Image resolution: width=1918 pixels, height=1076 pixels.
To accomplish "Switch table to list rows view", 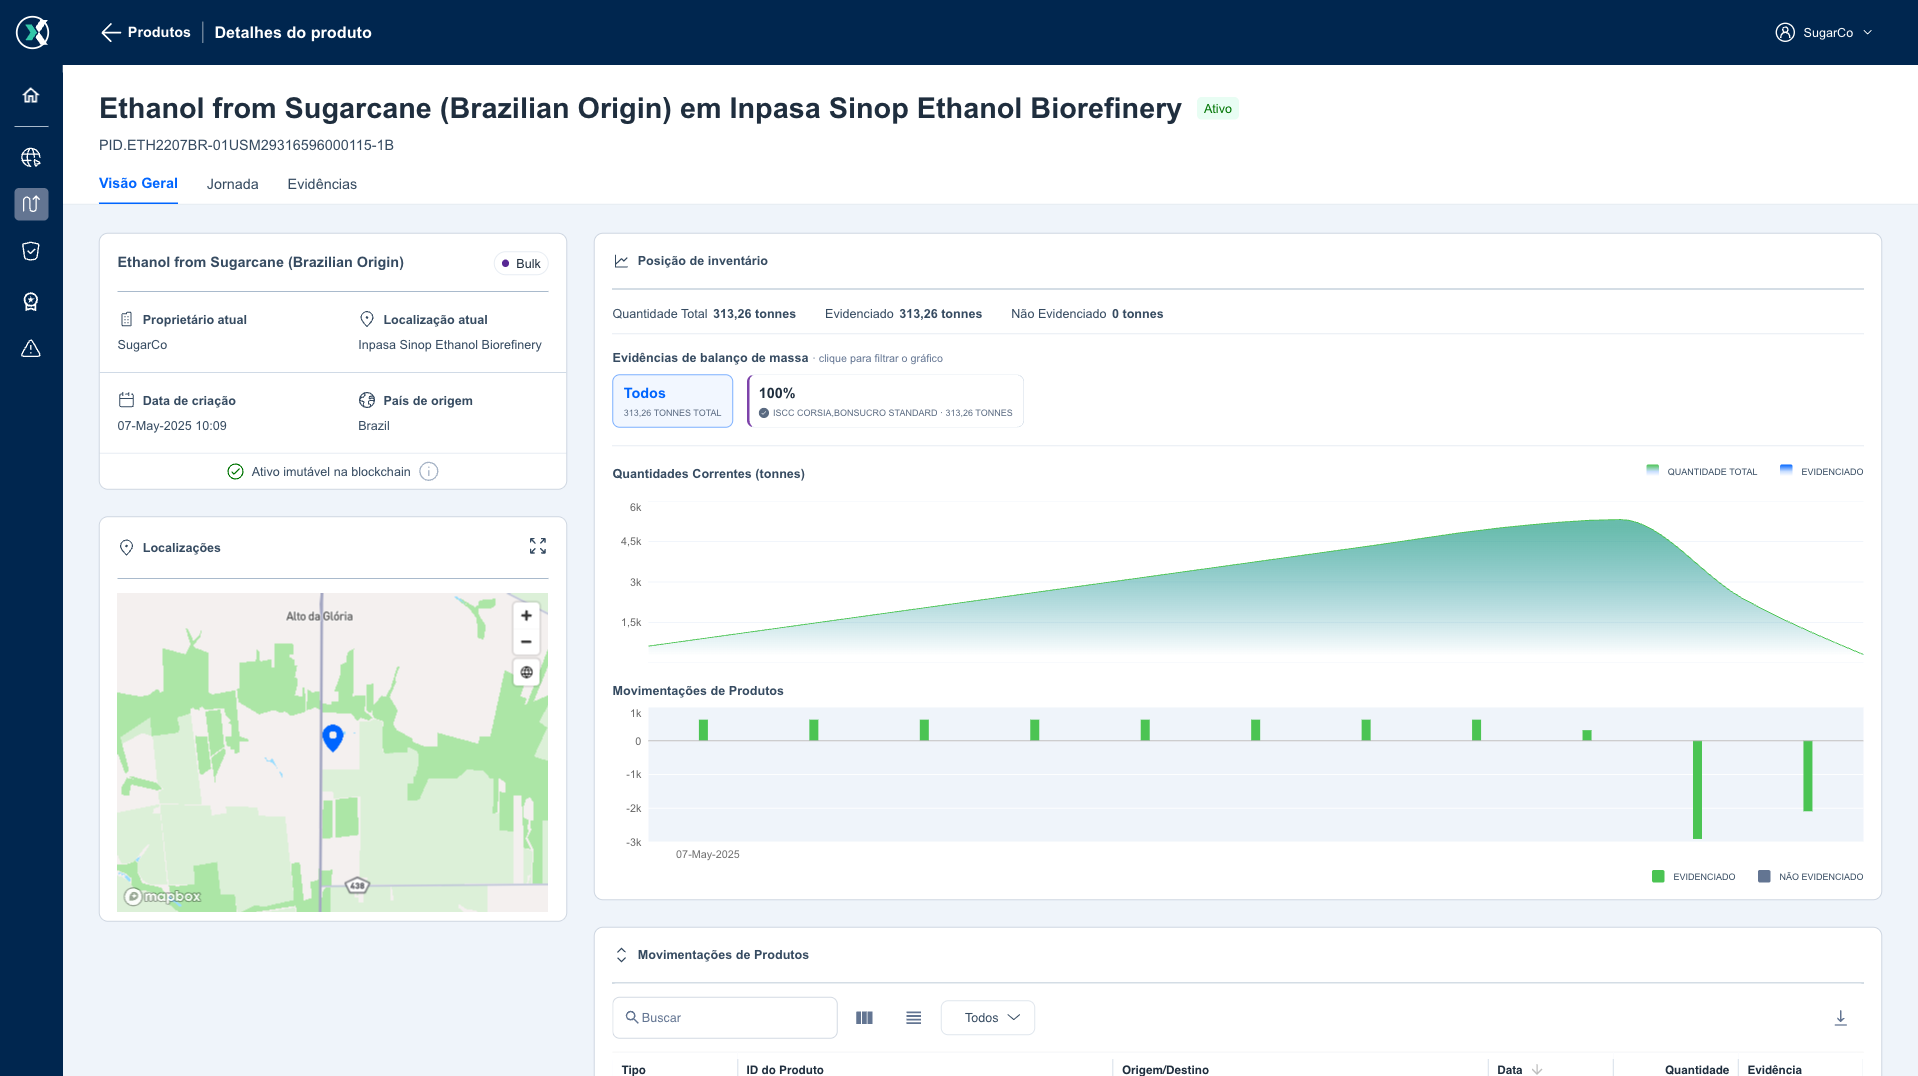I will 914,1018.
